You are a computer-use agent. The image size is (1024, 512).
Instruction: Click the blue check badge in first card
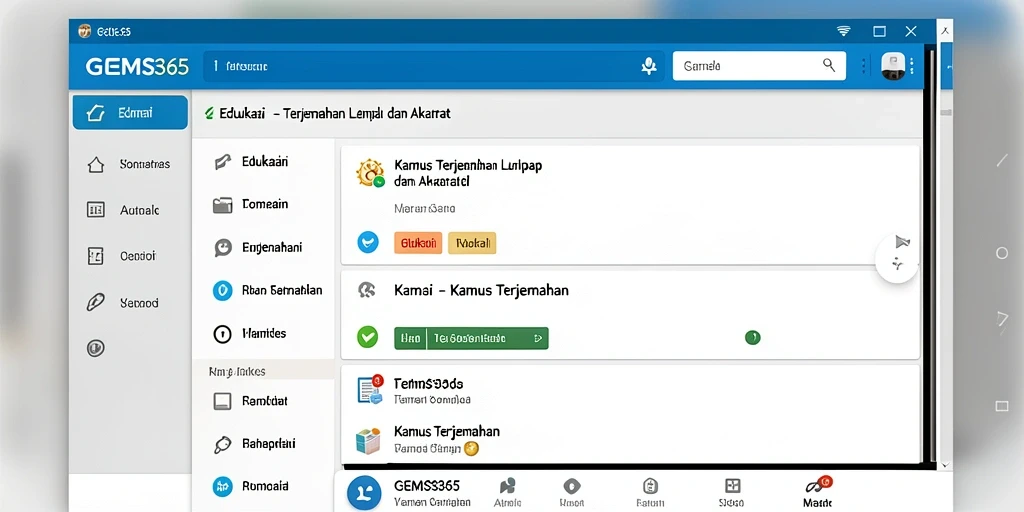coord(368,242)
